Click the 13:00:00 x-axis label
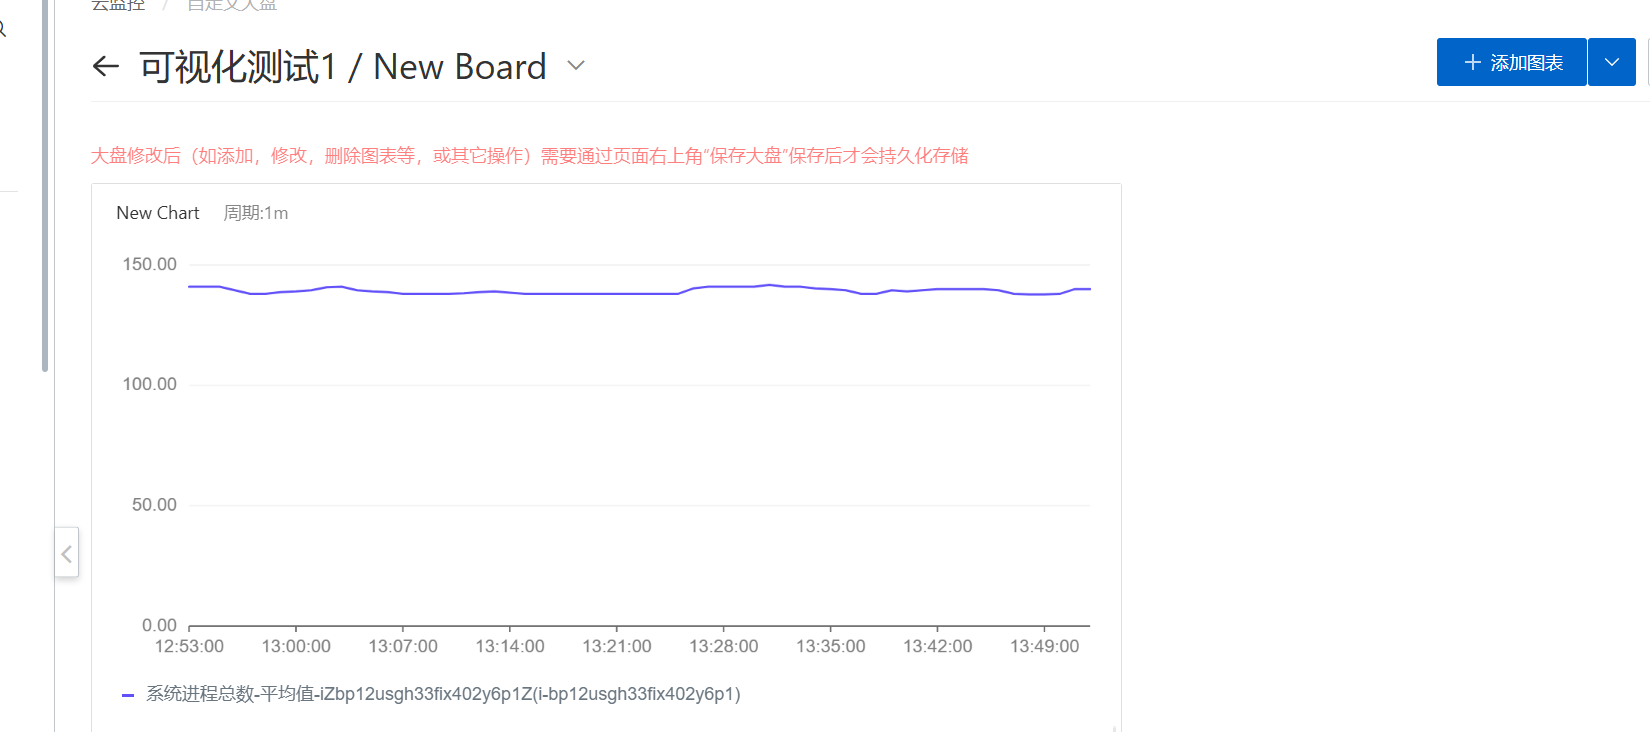The image size is (1650, 732). click(296, 646)
